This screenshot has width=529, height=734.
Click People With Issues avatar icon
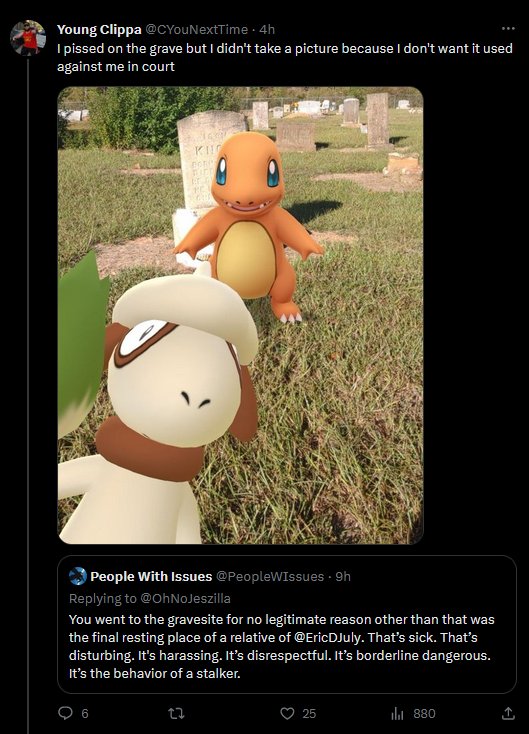pos(78,576)
